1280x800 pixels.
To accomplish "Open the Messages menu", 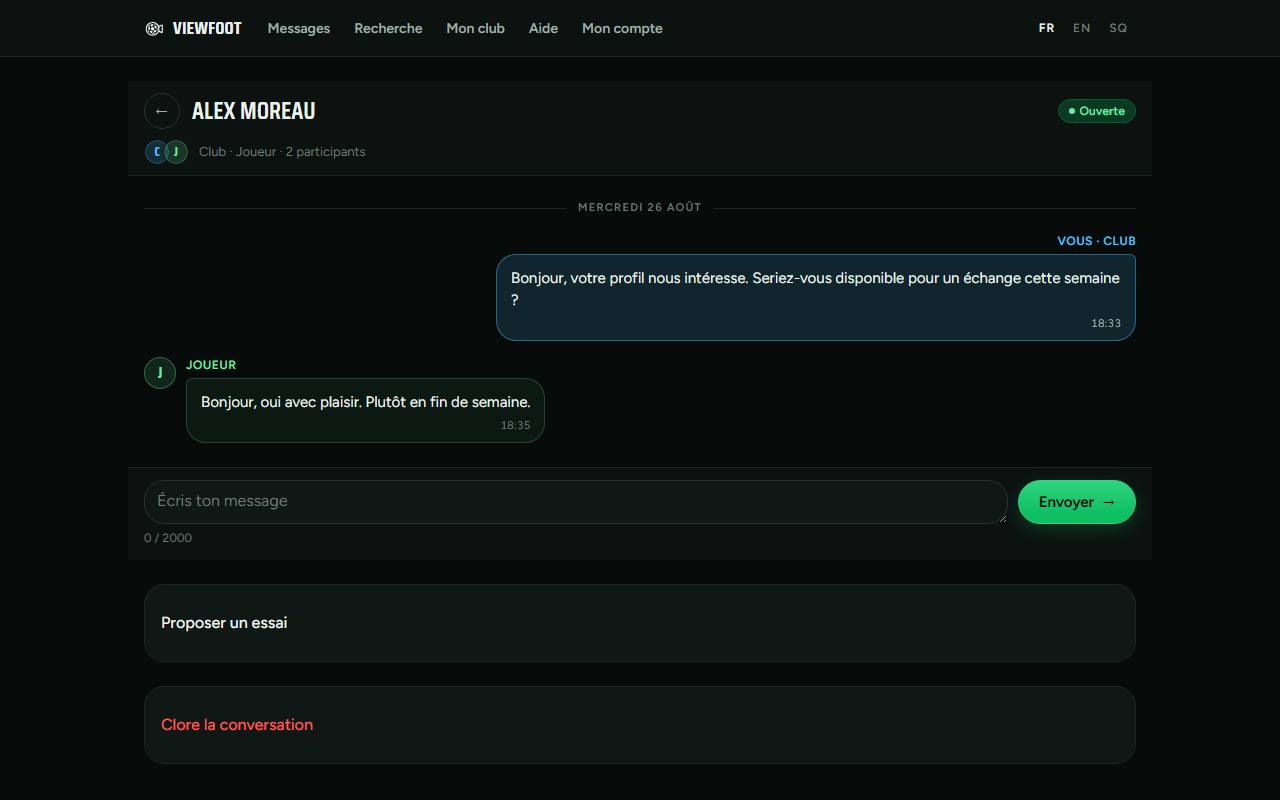I will (x=299, y=28).
